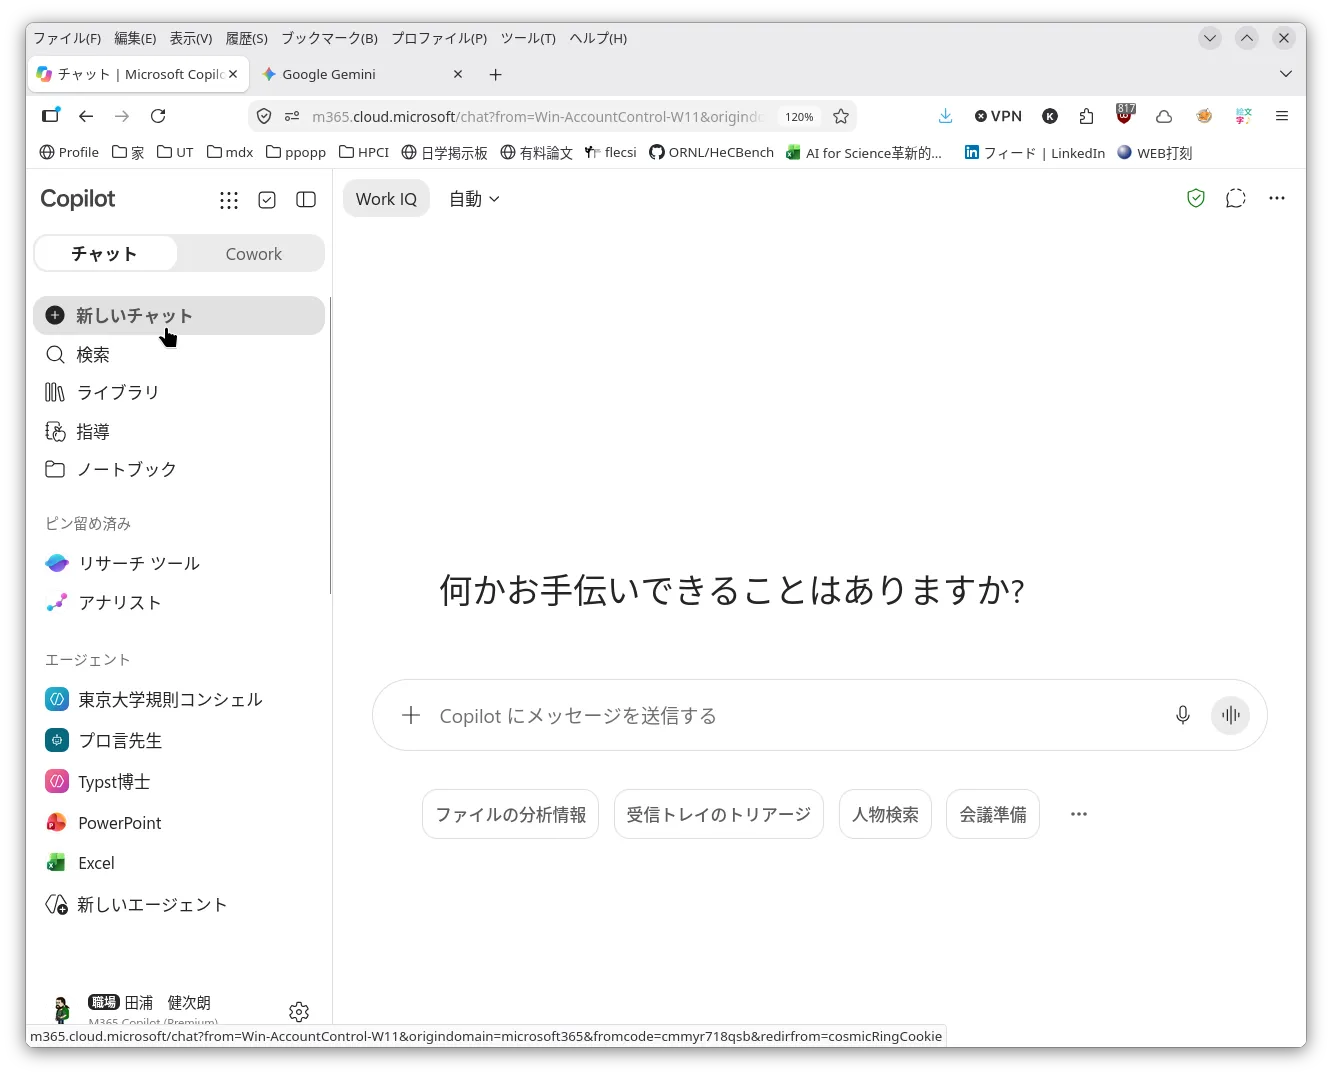Reset the 120% zoom level indicator
This screenshot has height=1076, width=1332.
tap(799, 117)
